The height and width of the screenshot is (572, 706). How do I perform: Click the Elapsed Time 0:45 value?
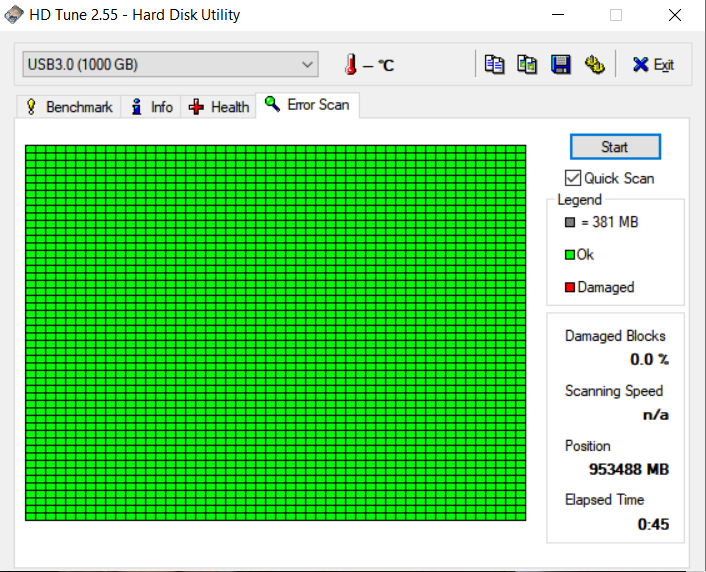coord(653,524)
